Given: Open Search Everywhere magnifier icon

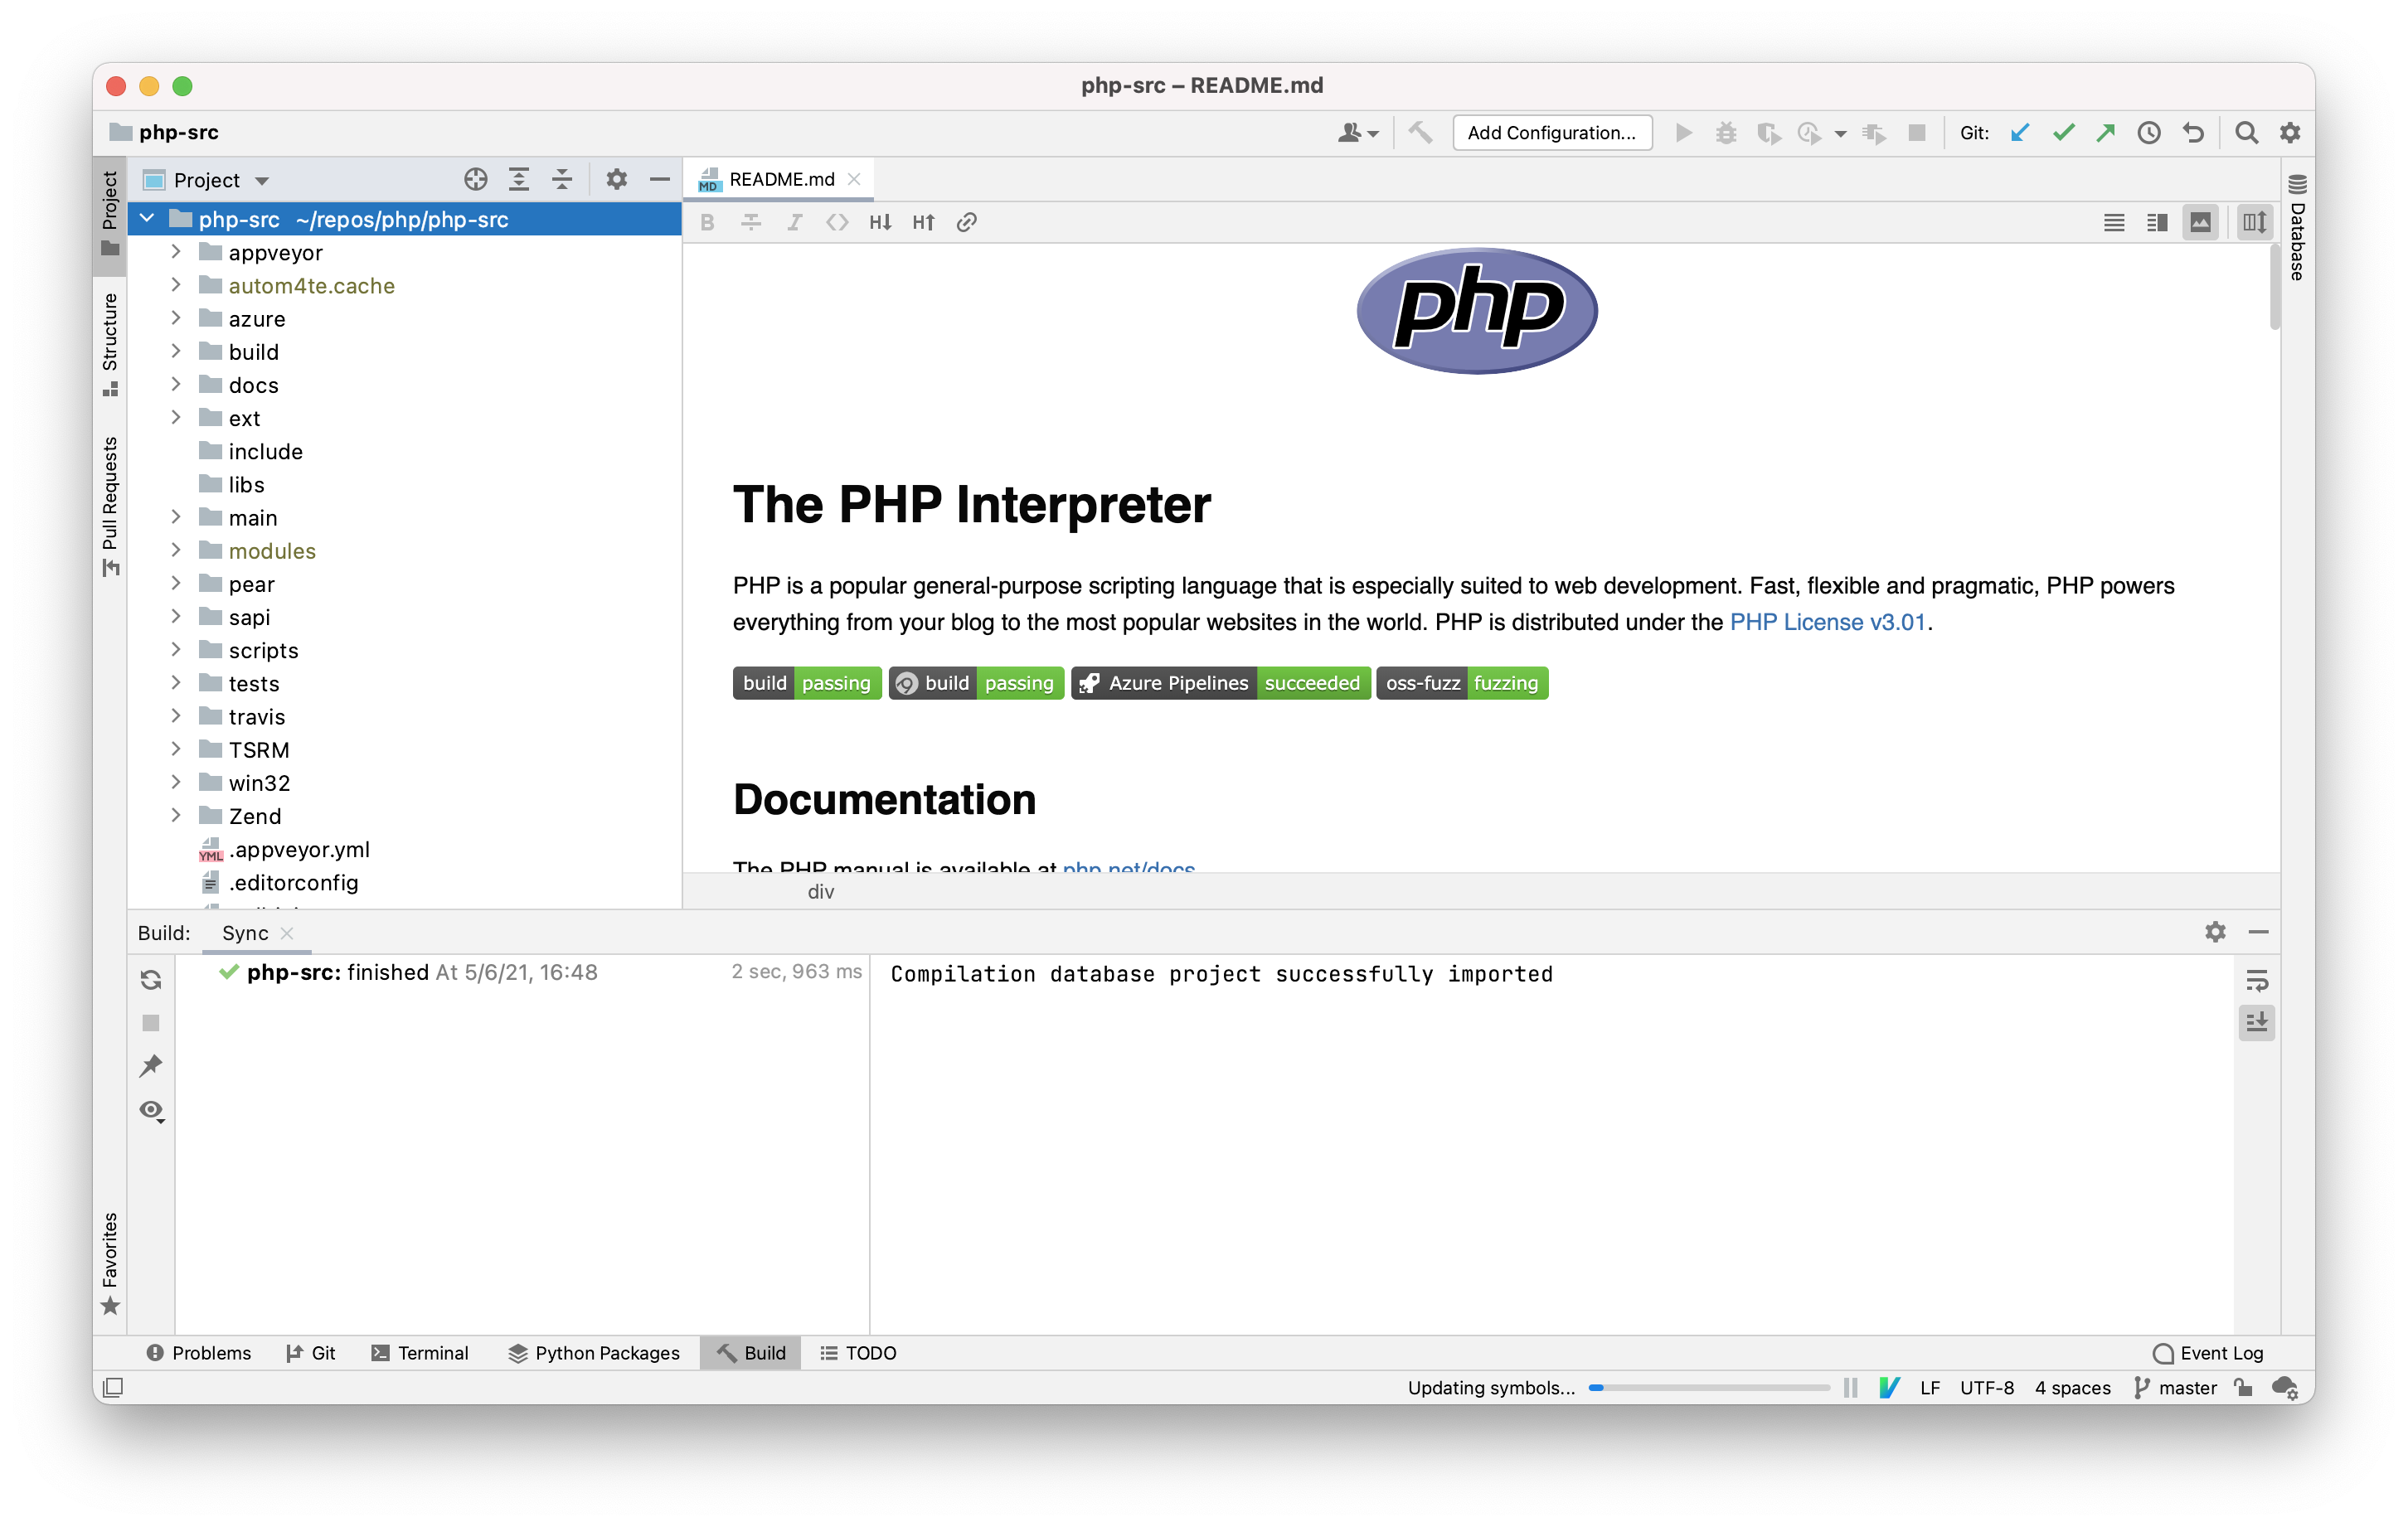Looking at the screenshot, I should [x=2246, y=133].
